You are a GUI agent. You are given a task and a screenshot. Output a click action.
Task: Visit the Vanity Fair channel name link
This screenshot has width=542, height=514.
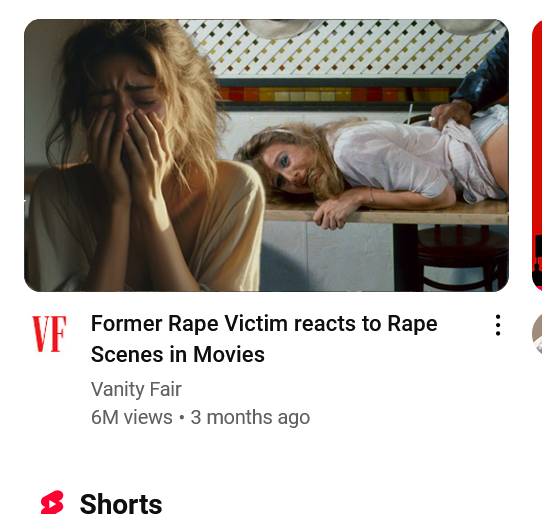point(136,389)
